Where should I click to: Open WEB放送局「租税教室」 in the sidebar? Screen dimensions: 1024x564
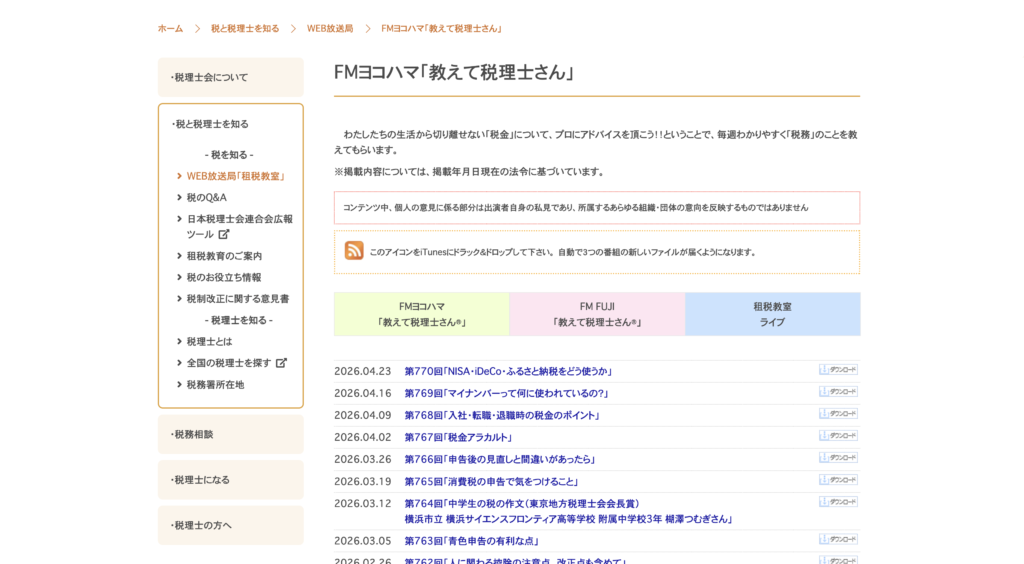point(236,176)
